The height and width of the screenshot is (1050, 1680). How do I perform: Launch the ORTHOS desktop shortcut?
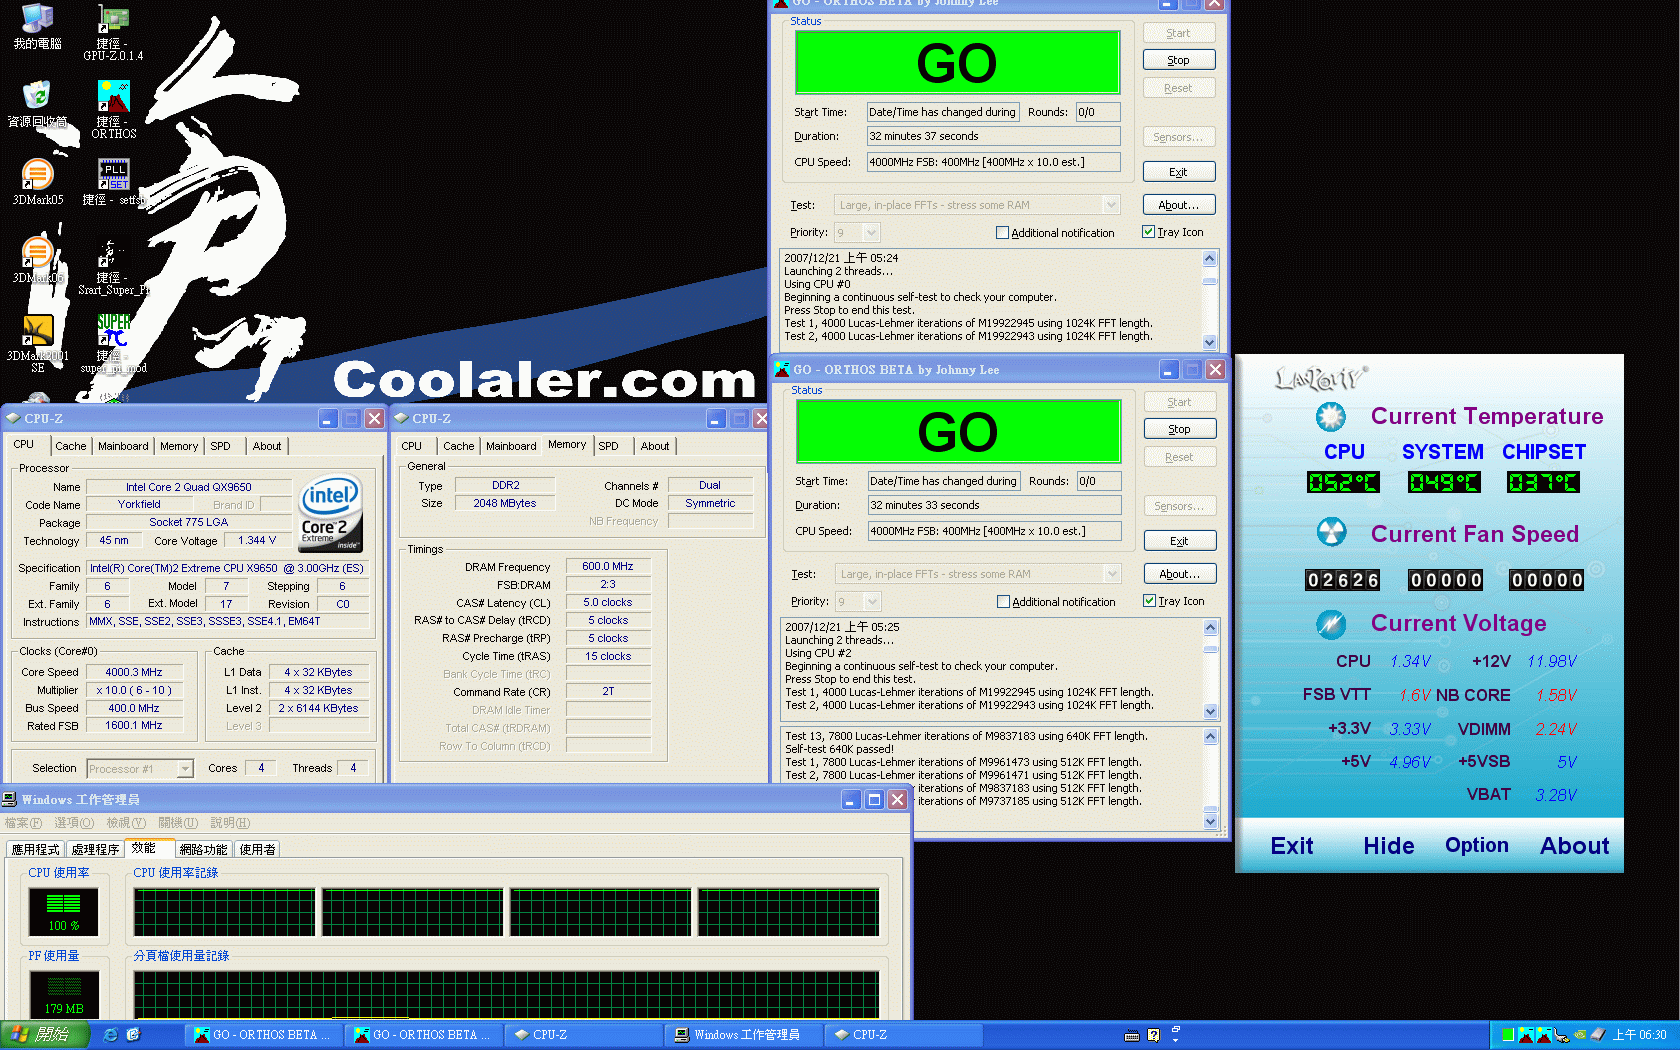[x=113, y=110]
